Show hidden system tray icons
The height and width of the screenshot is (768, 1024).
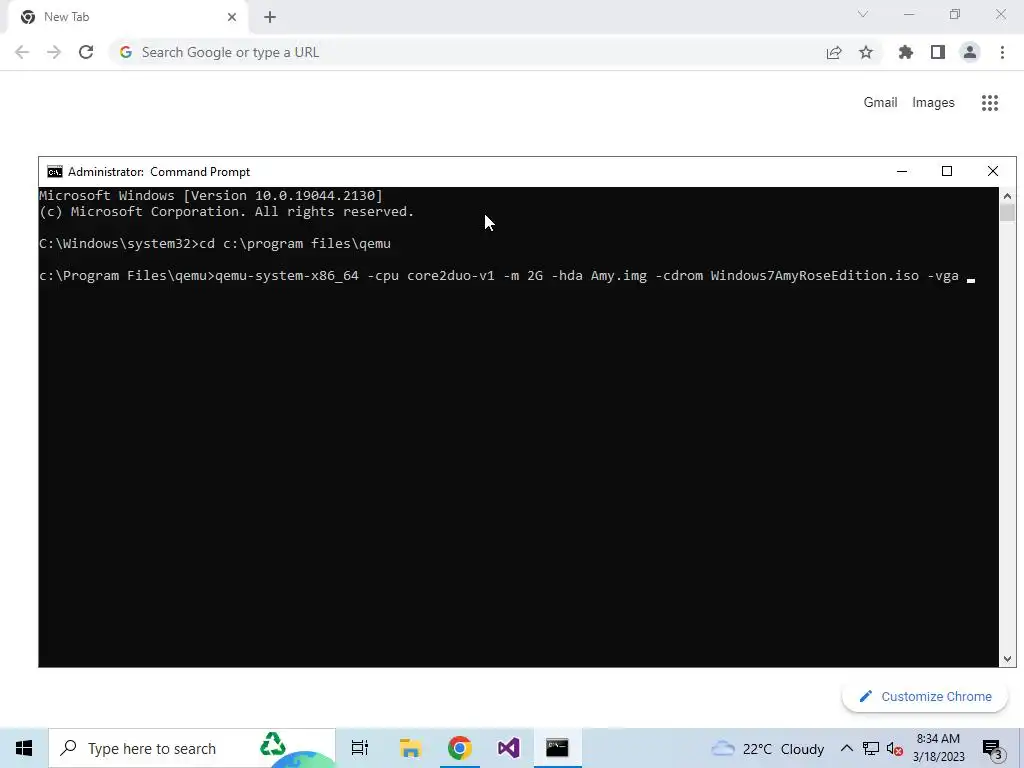tap(846, 748)
